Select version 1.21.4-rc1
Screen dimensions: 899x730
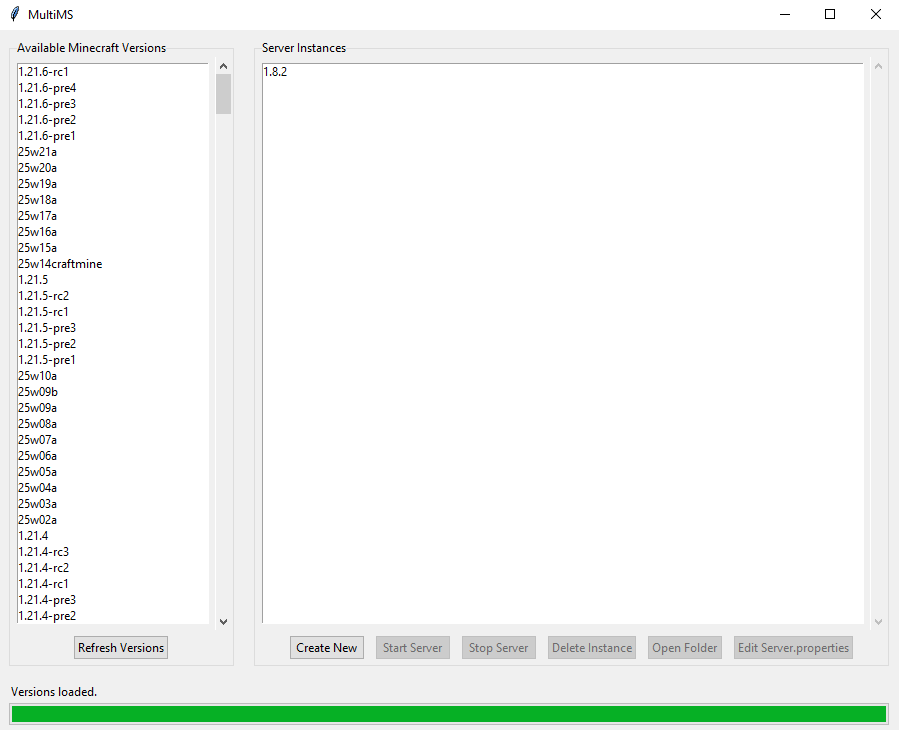(x=112, y=585)
